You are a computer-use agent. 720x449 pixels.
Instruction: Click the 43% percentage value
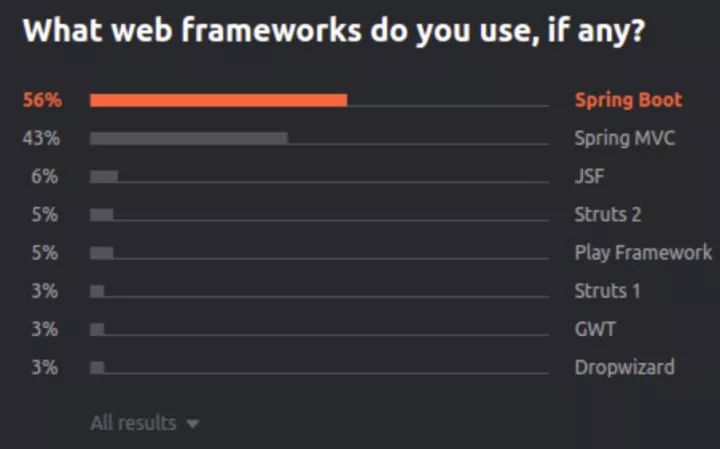pos(41,138)
